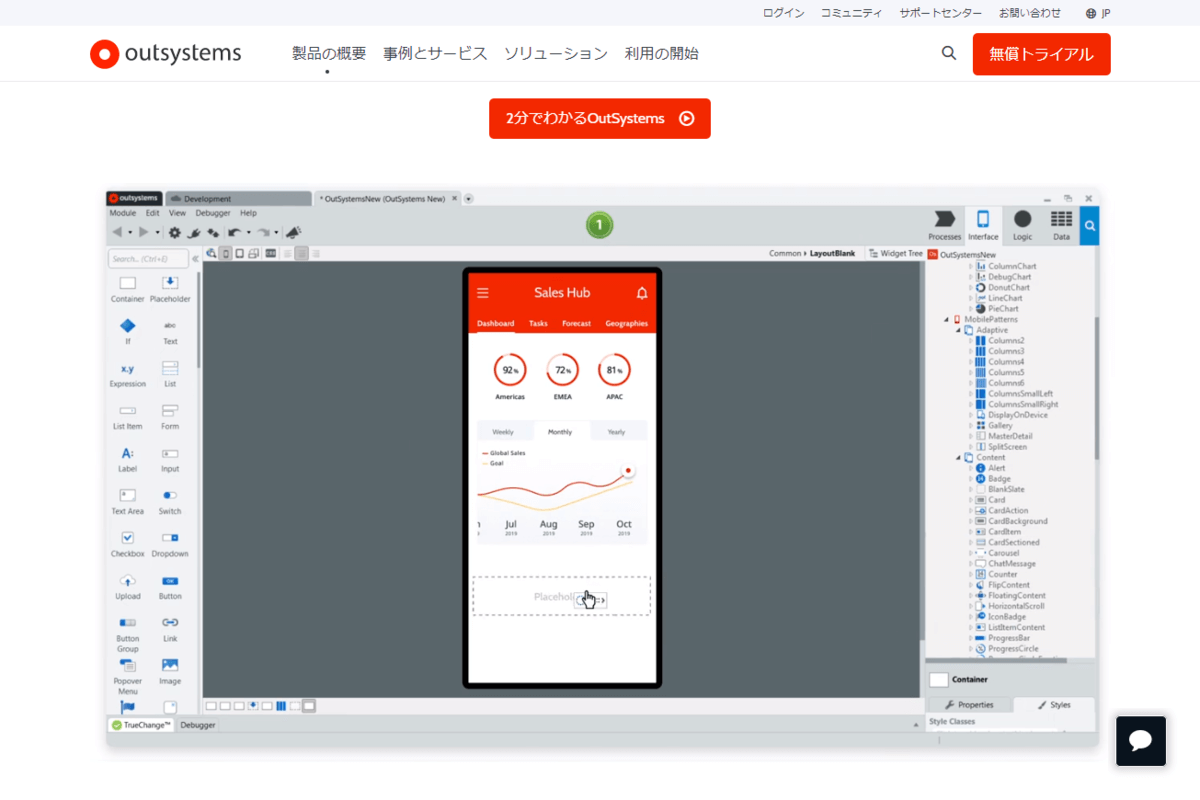Collapse the MobilePatterns tree node
Screen dimensions: 1200x800
click(x=947, y=319)
